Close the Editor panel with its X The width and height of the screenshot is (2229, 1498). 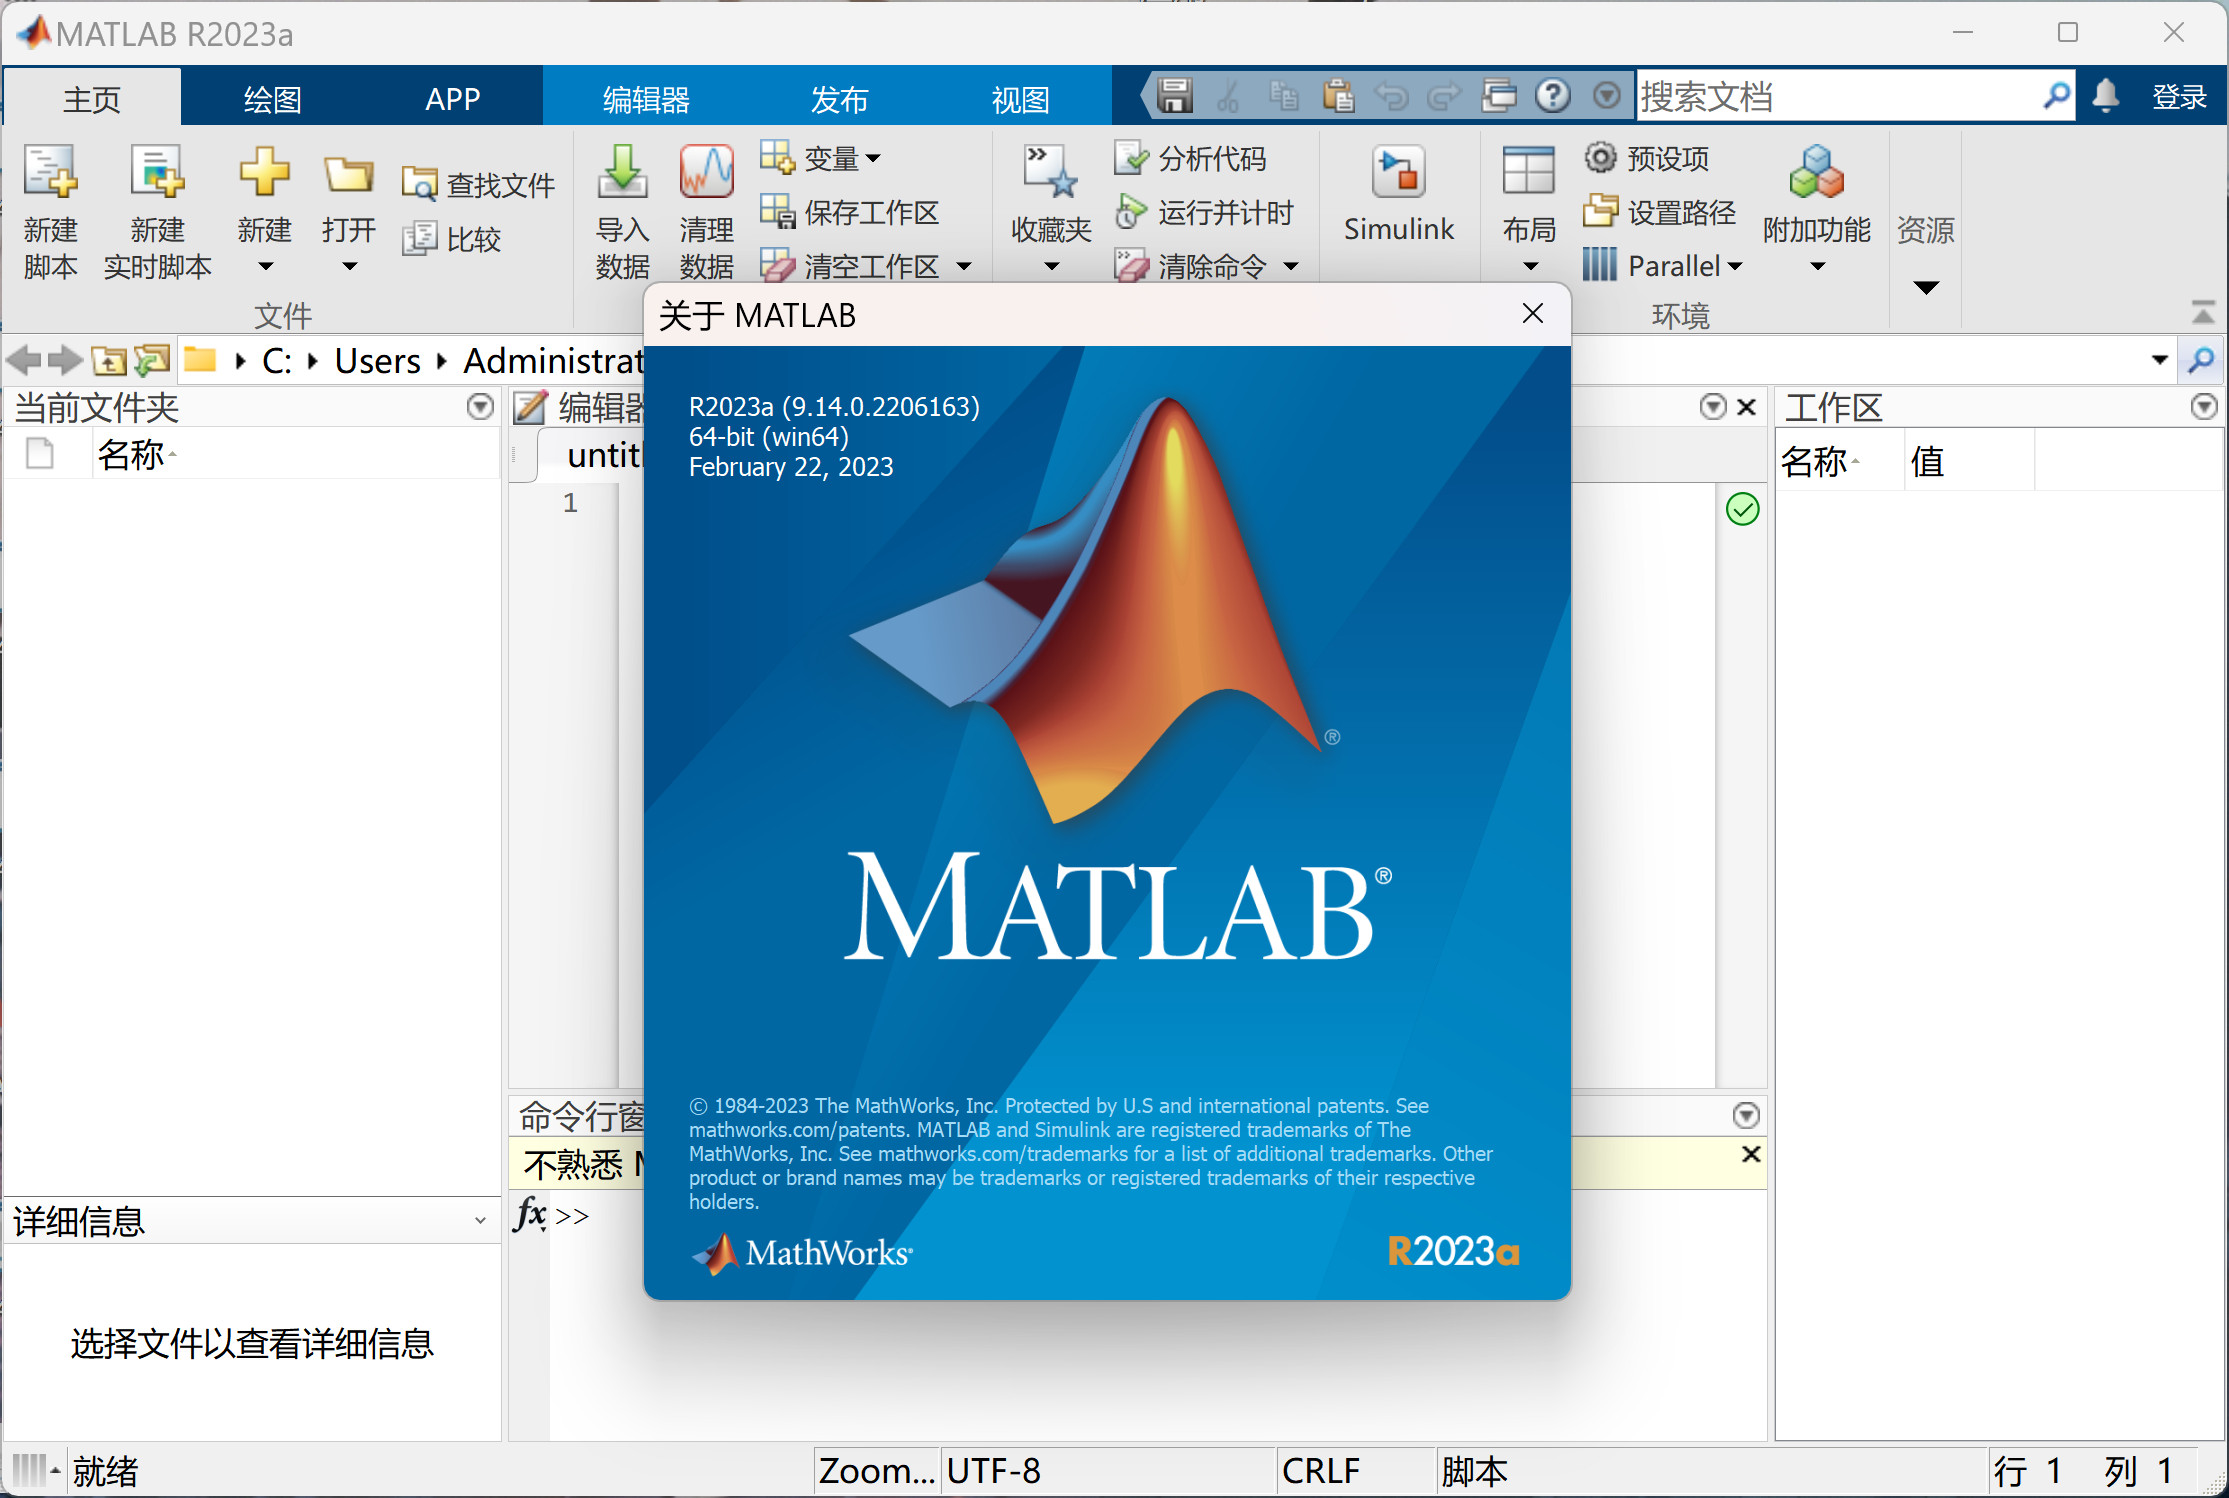(1747, 407)
